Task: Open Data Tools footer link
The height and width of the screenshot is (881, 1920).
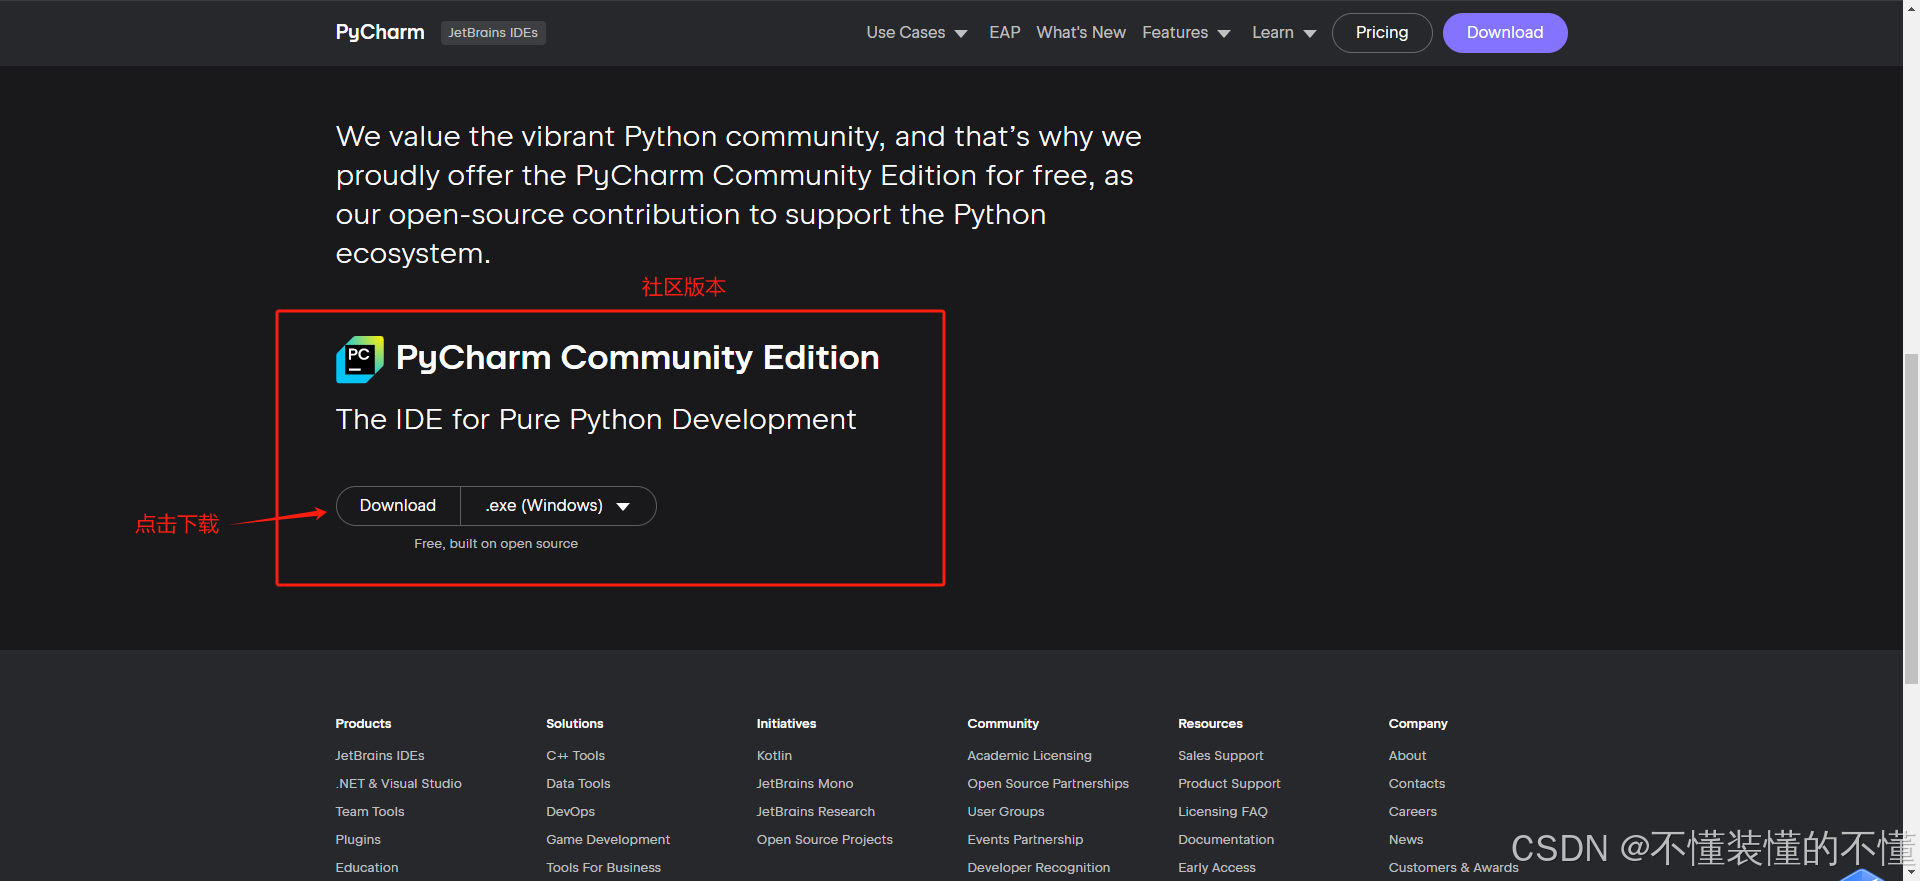Action: [x=578, y=784]
